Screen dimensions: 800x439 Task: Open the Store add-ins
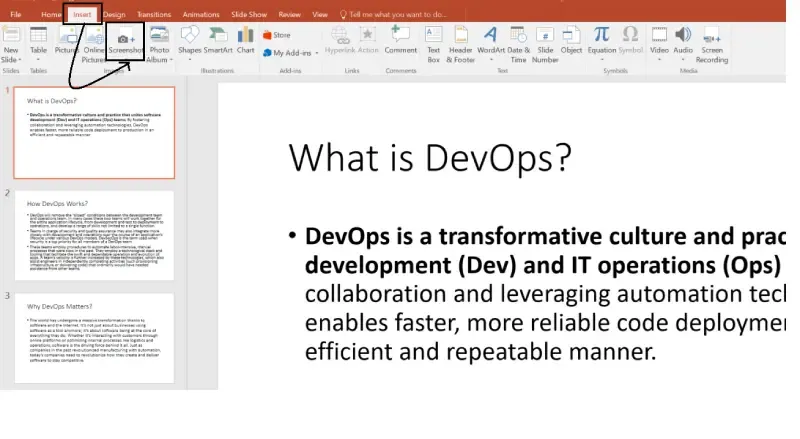[277, 35]
